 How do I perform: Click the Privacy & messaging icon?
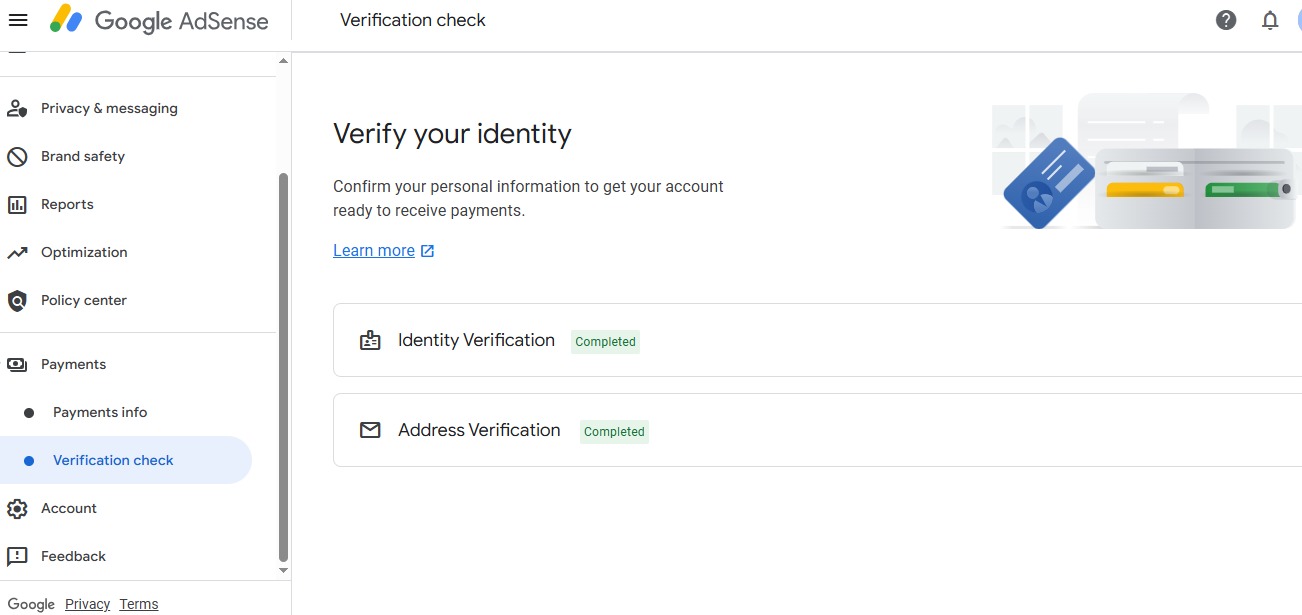pyautogui.click(x=17, y=108)
